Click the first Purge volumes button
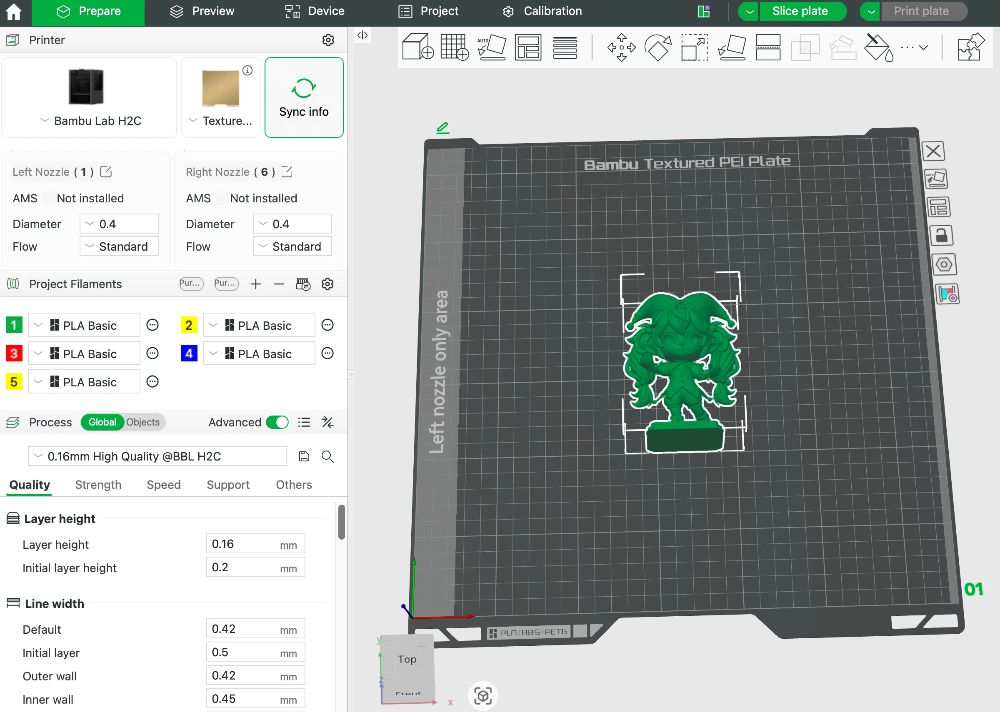 (x=191, y=284)
